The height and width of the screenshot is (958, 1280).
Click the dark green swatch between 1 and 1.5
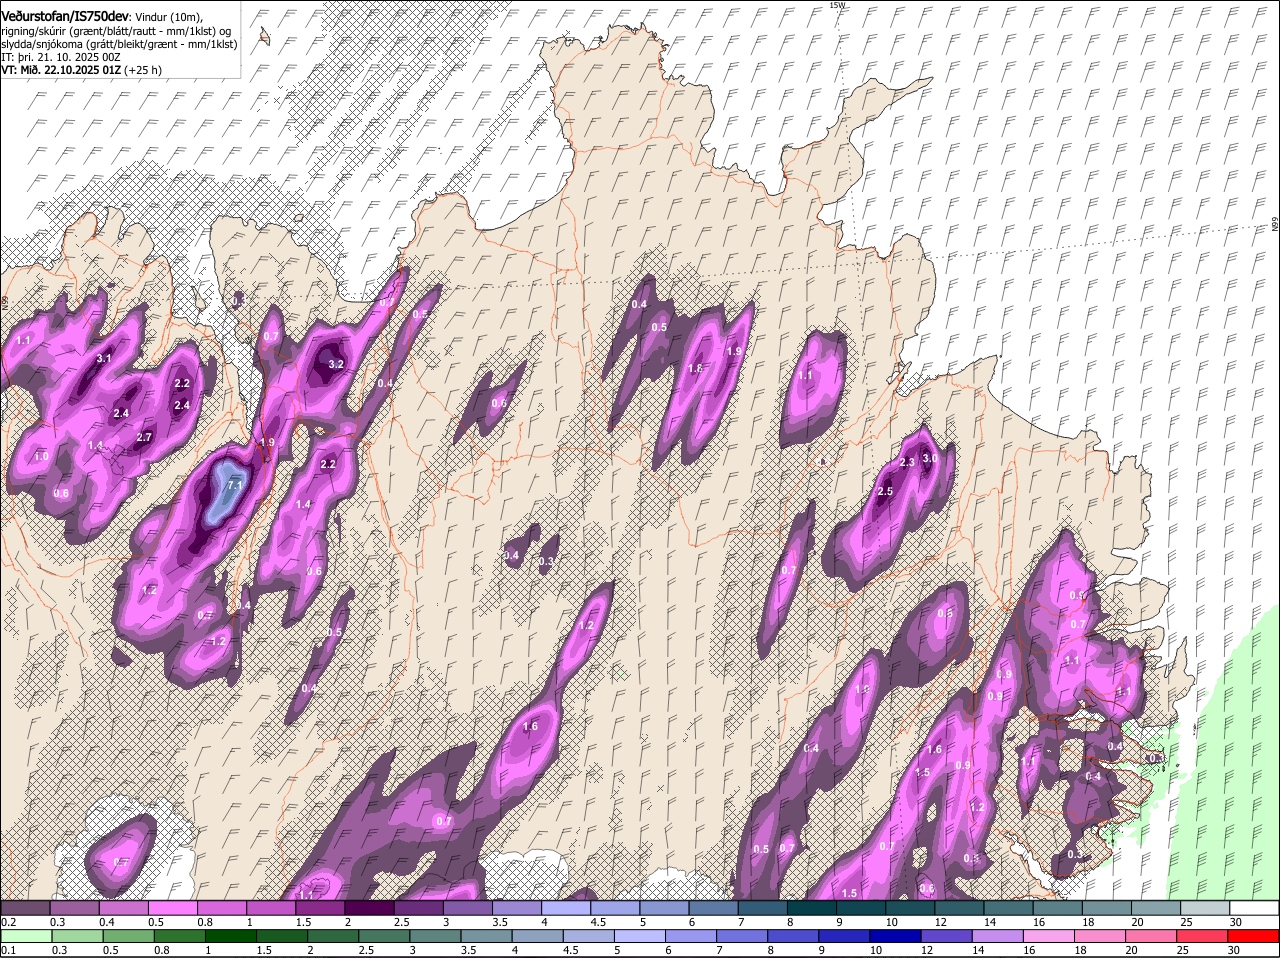click(x=231, y=937)
